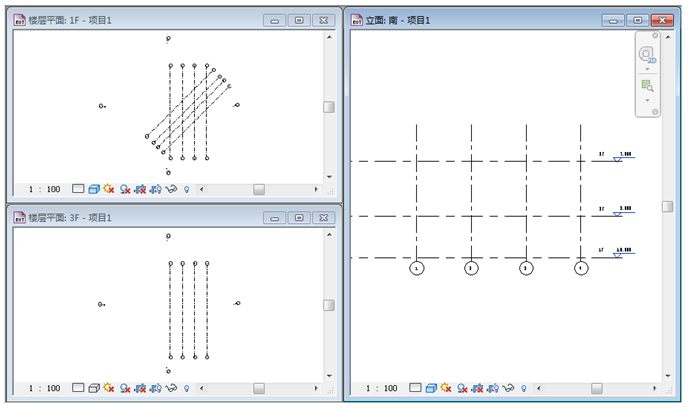Click Detail Level icon in 1F plan view

pos(78,188)
